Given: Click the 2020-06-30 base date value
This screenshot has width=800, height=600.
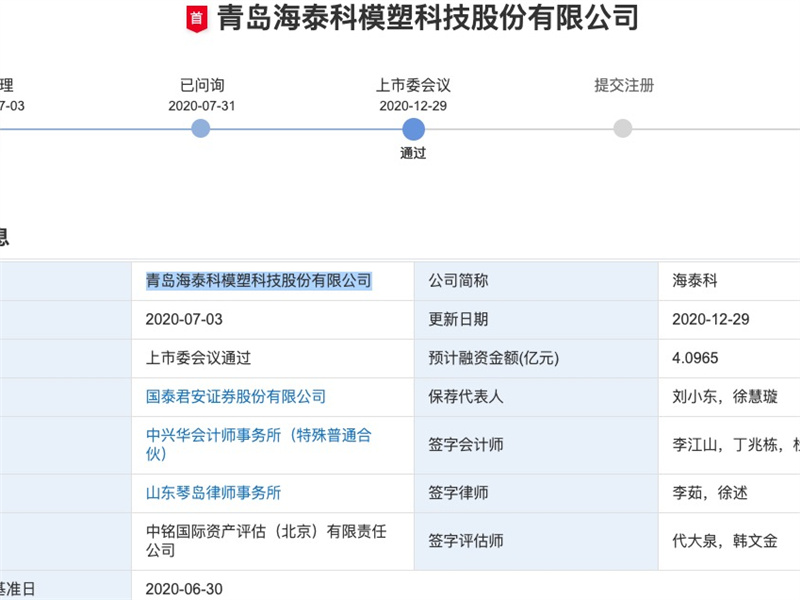Looking at the screenshot, I should [x=184, y=589].
